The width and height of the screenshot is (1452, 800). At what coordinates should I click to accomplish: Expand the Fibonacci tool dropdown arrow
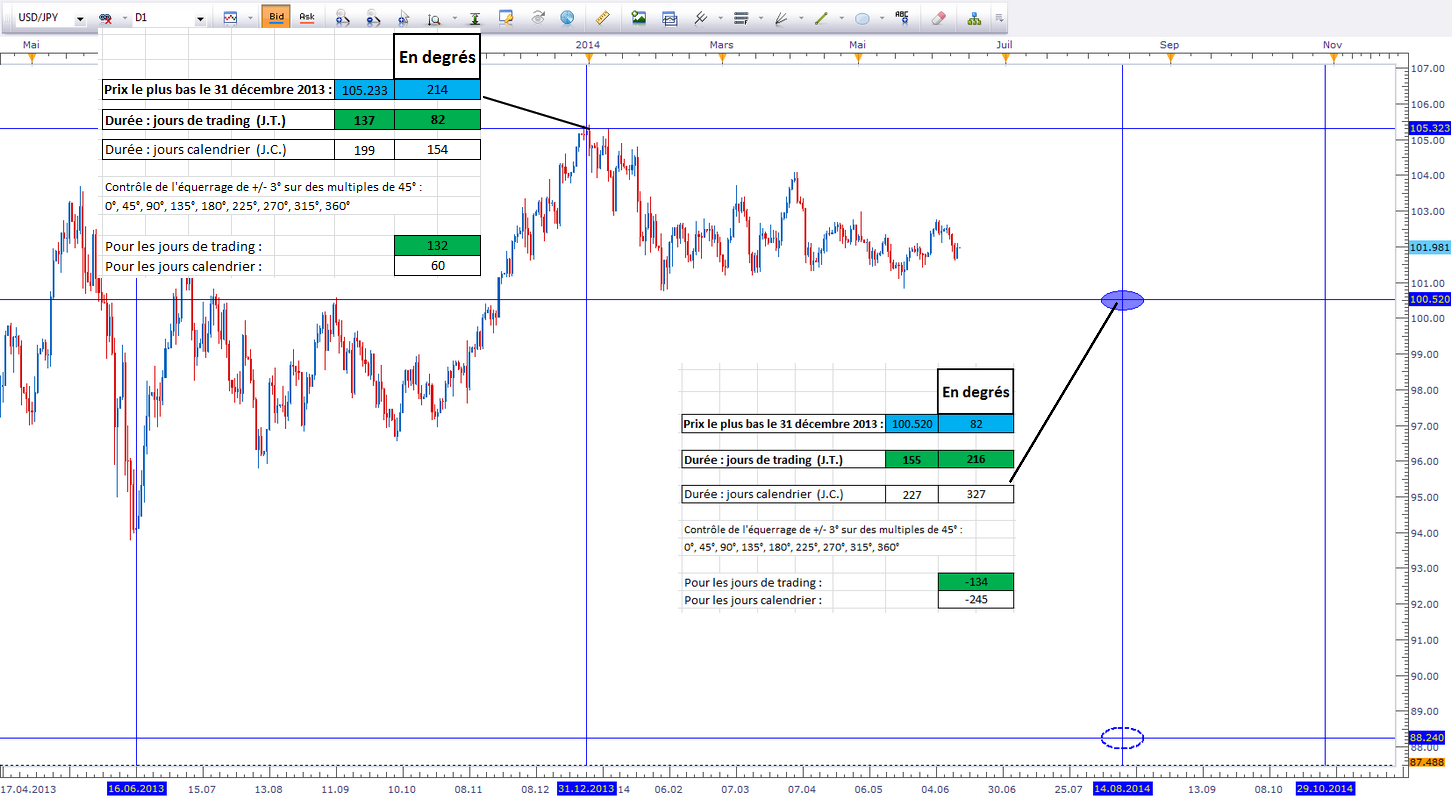(x=759, y=18)
